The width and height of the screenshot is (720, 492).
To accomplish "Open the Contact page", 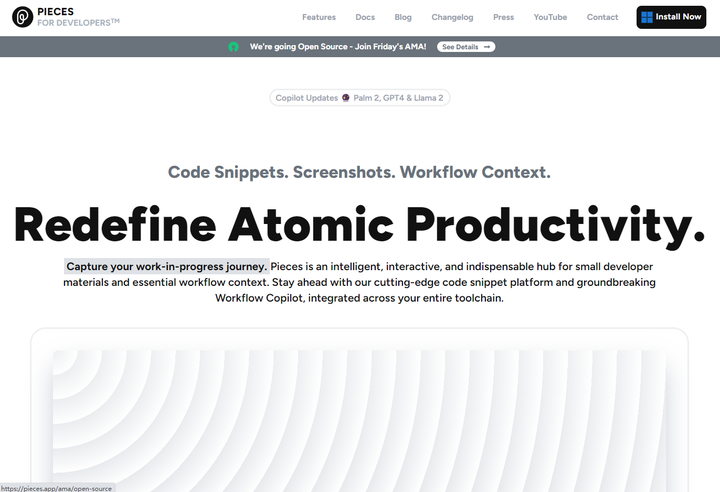I will point(602,17).
